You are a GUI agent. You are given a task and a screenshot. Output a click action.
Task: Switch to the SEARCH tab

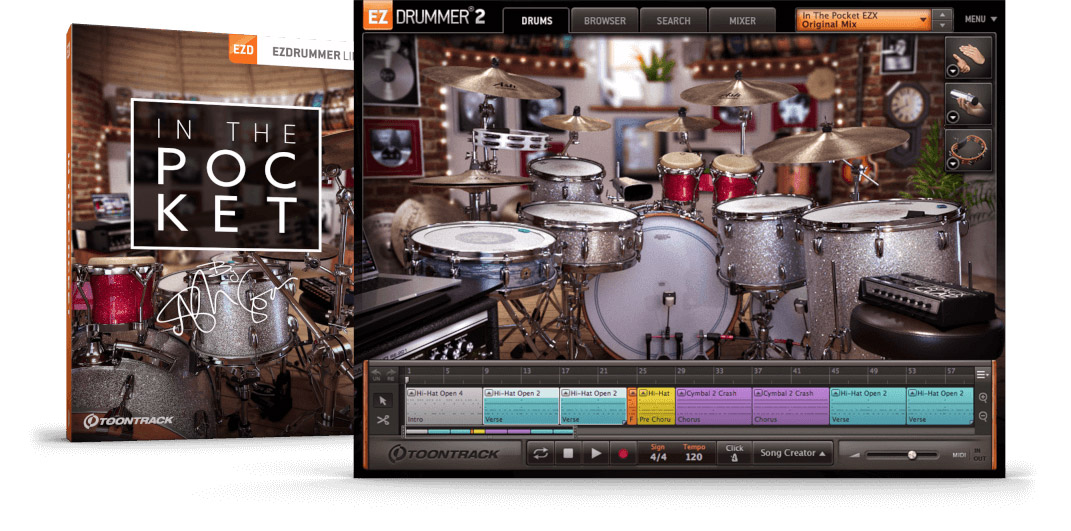tap(673, 21)
